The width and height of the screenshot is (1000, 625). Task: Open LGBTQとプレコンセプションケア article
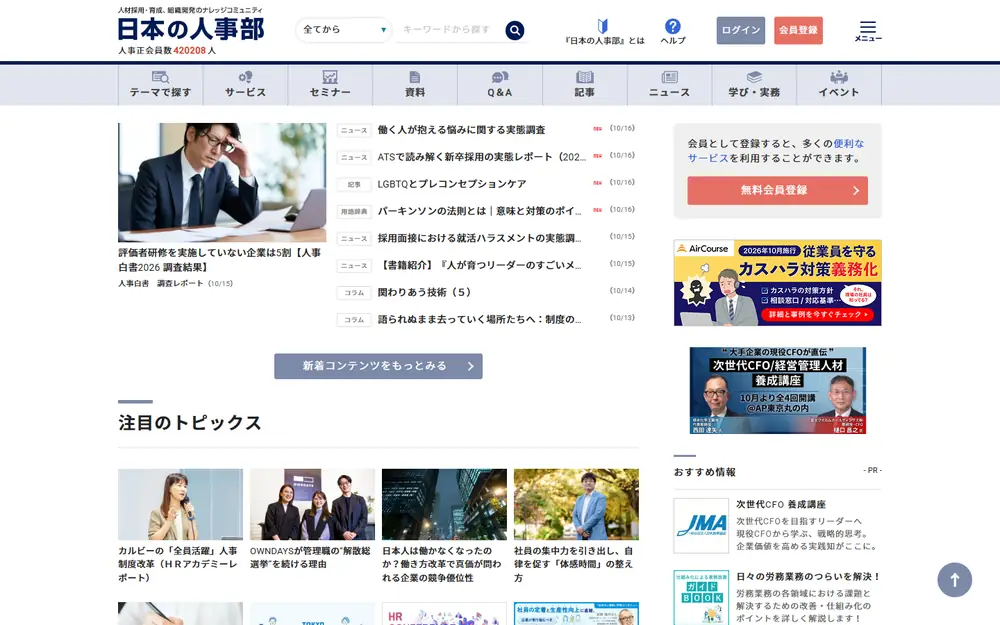click(x=452, y=184)
